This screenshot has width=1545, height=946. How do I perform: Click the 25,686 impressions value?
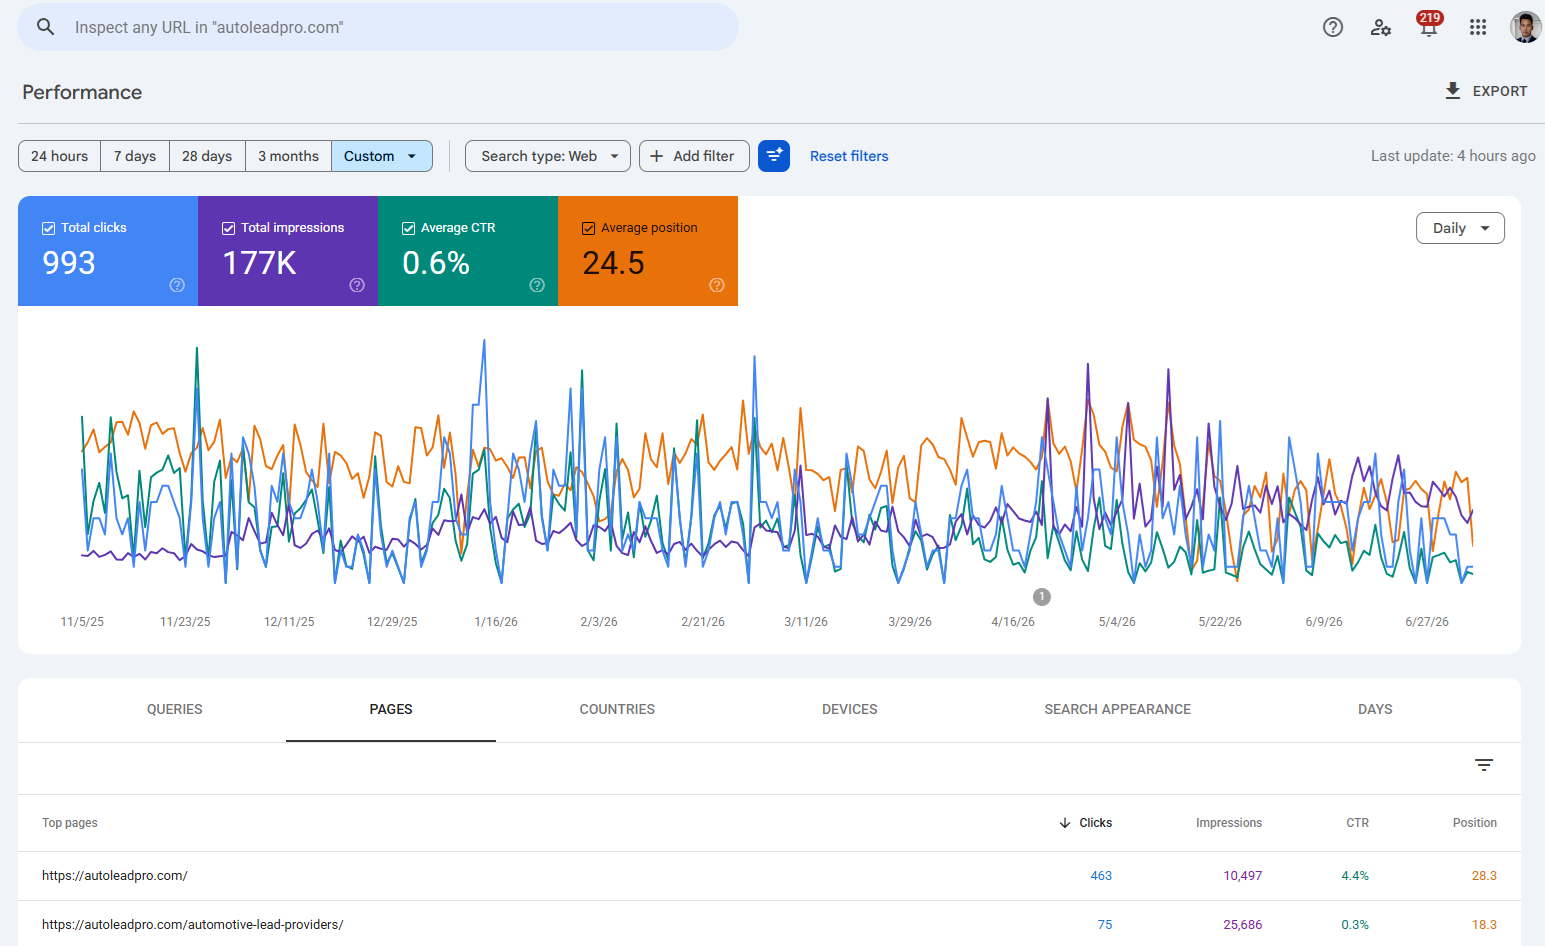(x=1243, y=925)
